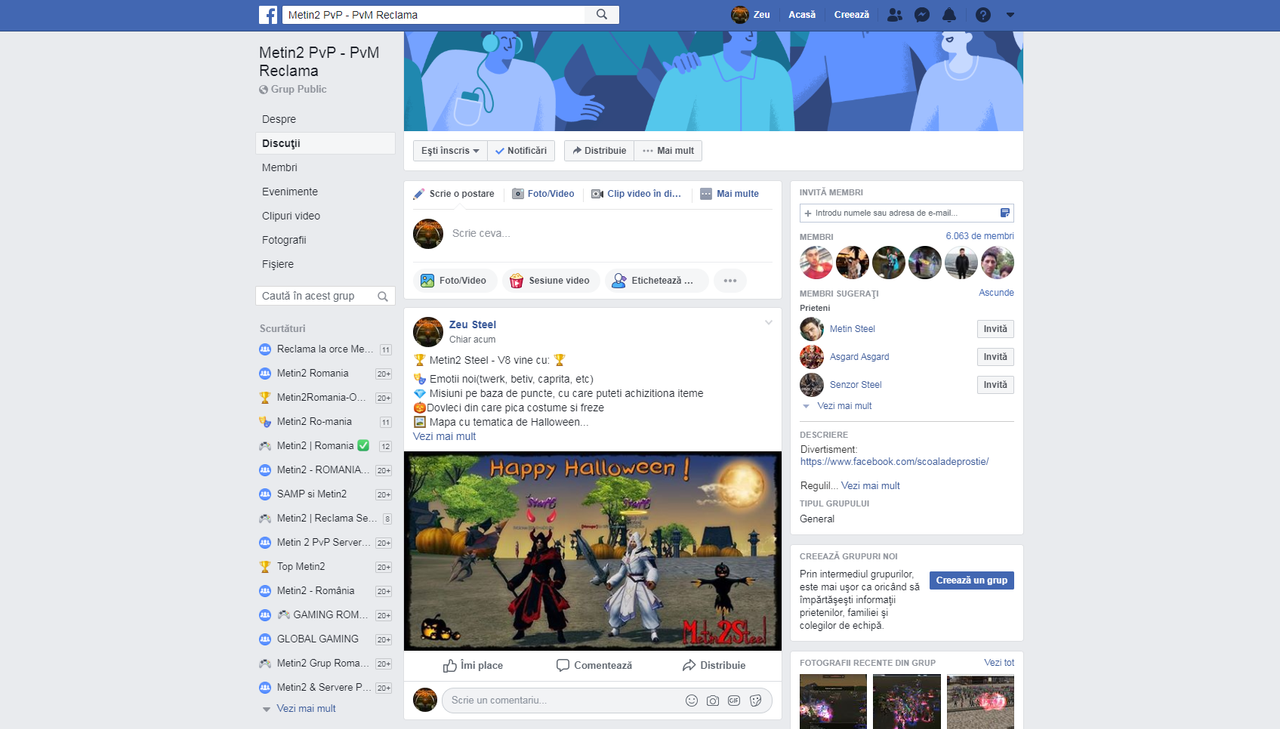Open the account dropdown caret top right

(x=1010, y=14)
